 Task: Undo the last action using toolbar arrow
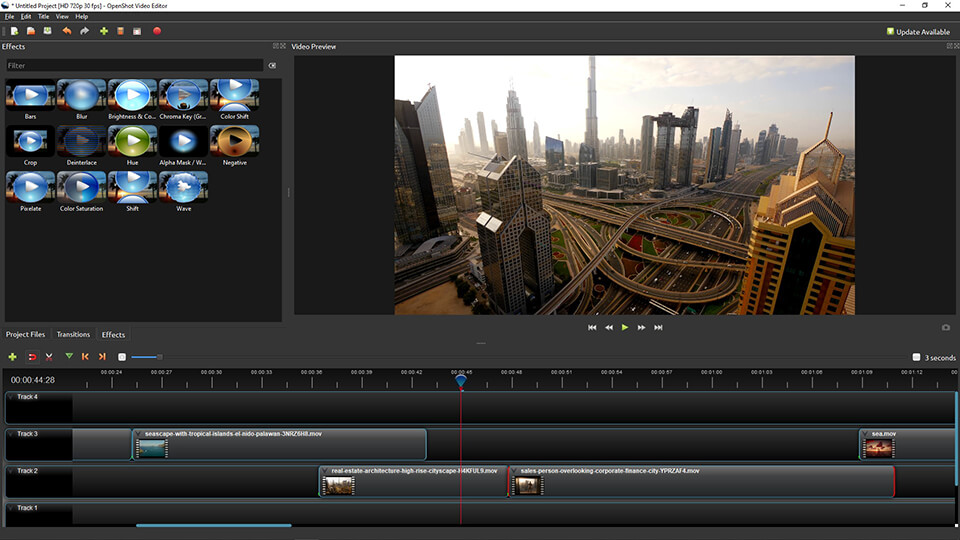[67, 31]
